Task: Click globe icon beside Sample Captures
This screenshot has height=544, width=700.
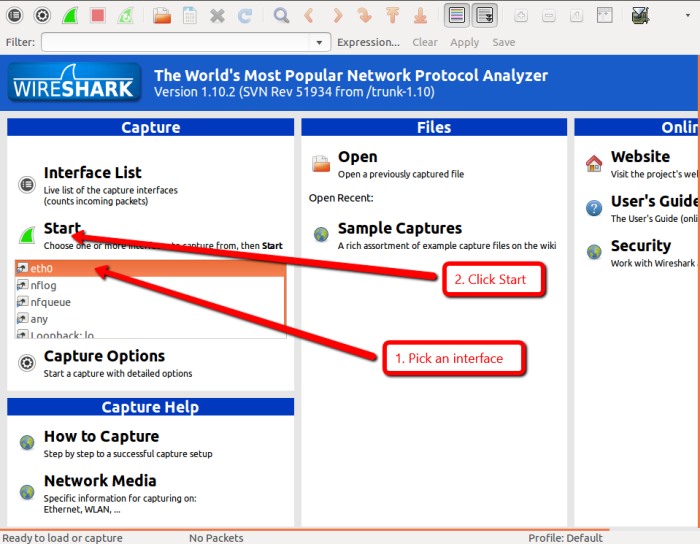Action: 321,234
